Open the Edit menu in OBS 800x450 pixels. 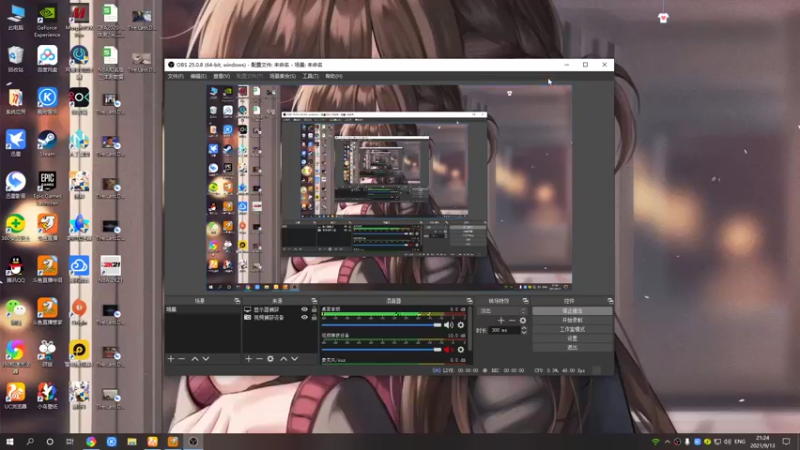tap(198, 76)
